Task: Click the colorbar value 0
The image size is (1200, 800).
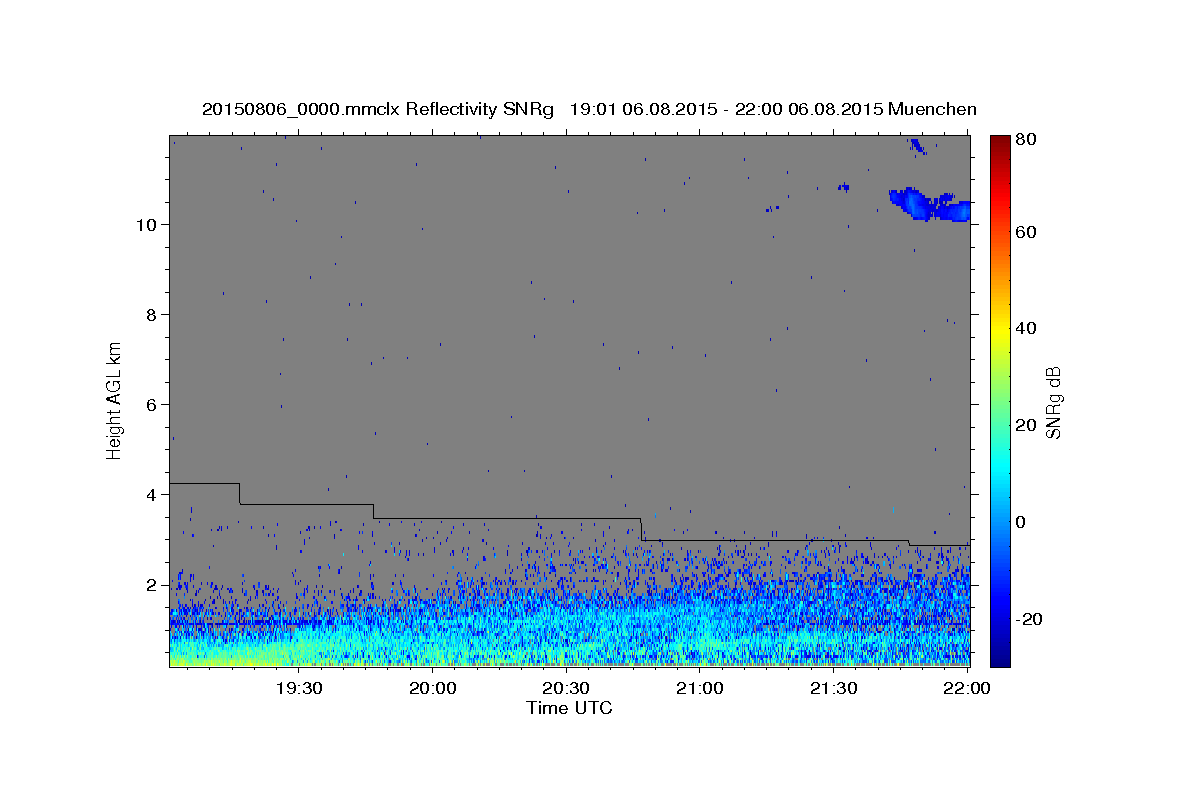Action: coord(1022,522)
